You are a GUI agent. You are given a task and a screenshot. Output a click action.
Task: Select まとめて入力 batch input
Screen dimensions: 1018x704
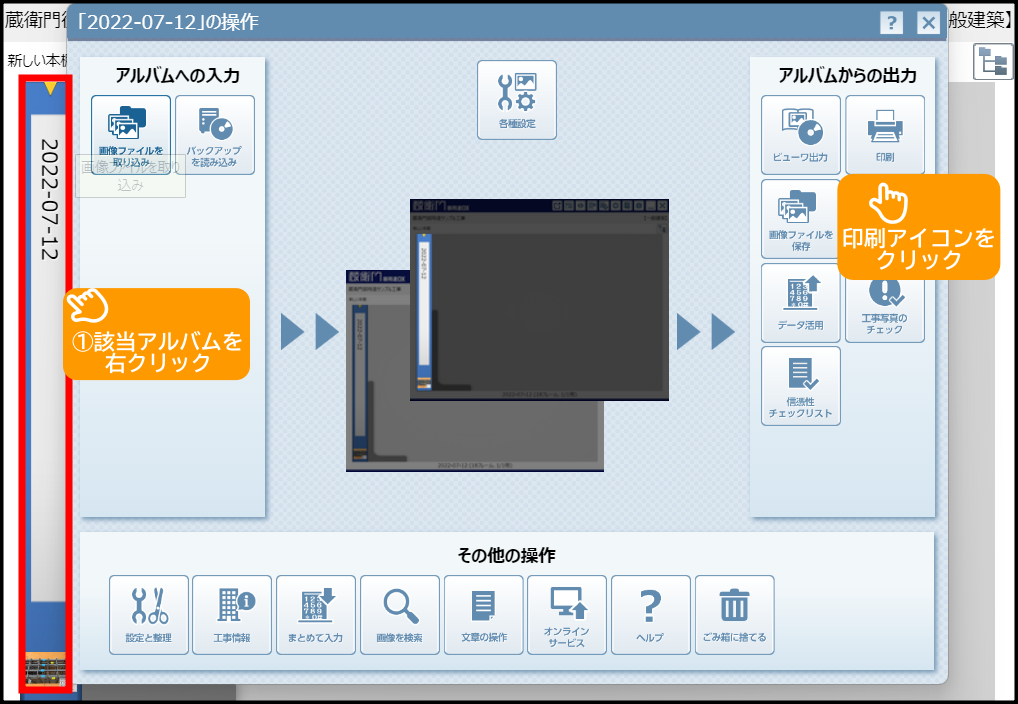316,614
